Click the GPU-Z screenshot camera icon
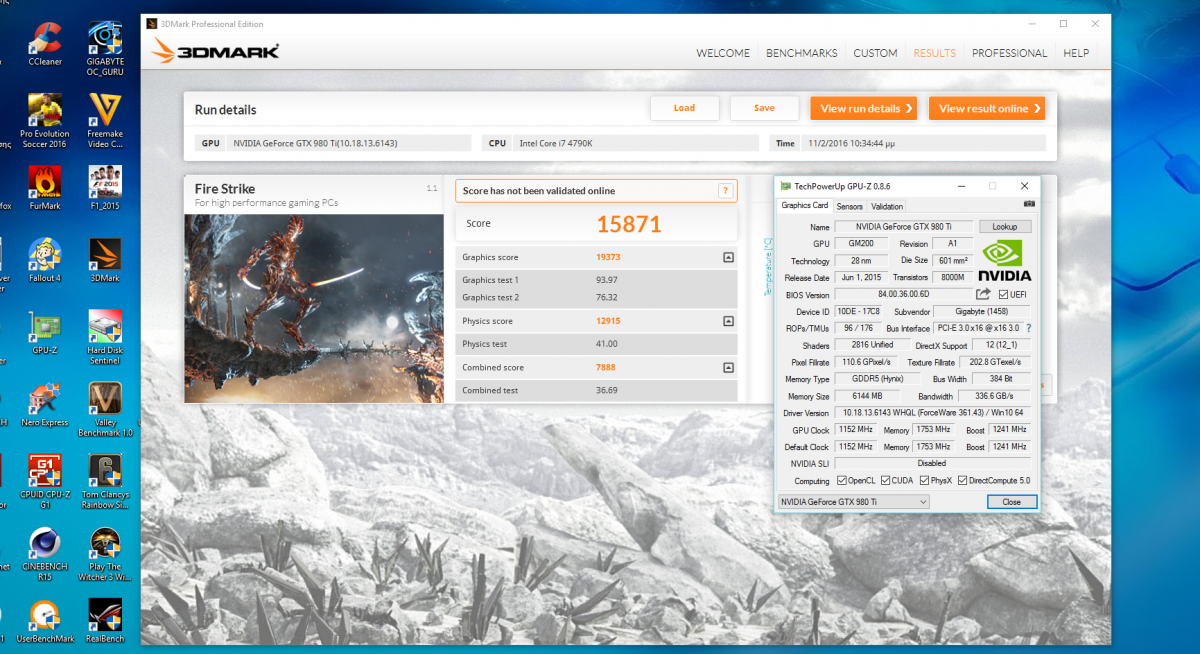Image resolution: width=1200 pixels, height=654 pixels. coord(1029,205)
